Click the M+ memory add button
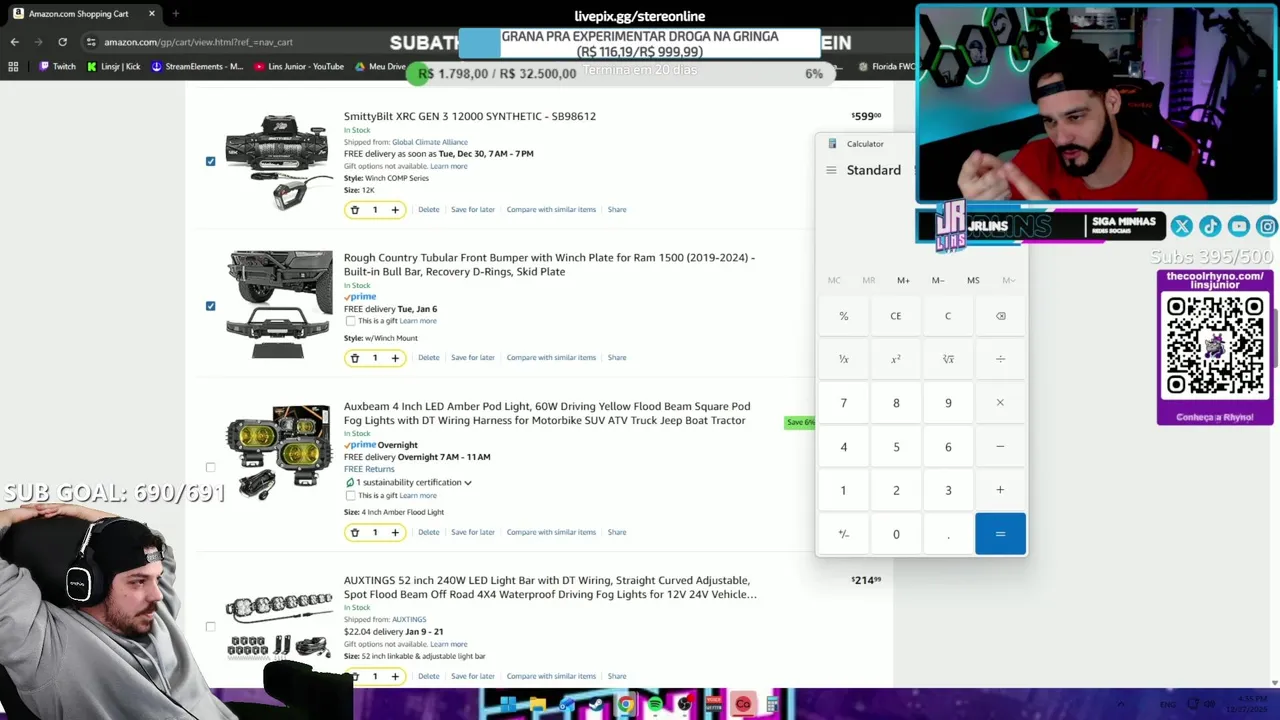The image size is (1280, 720). coord(903,280)
